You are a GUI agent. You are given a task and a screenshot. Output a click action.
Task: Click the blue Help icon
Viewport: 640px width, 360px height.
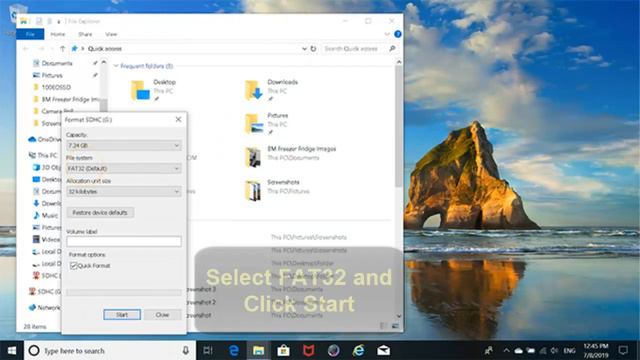click(x=398, y=34)
